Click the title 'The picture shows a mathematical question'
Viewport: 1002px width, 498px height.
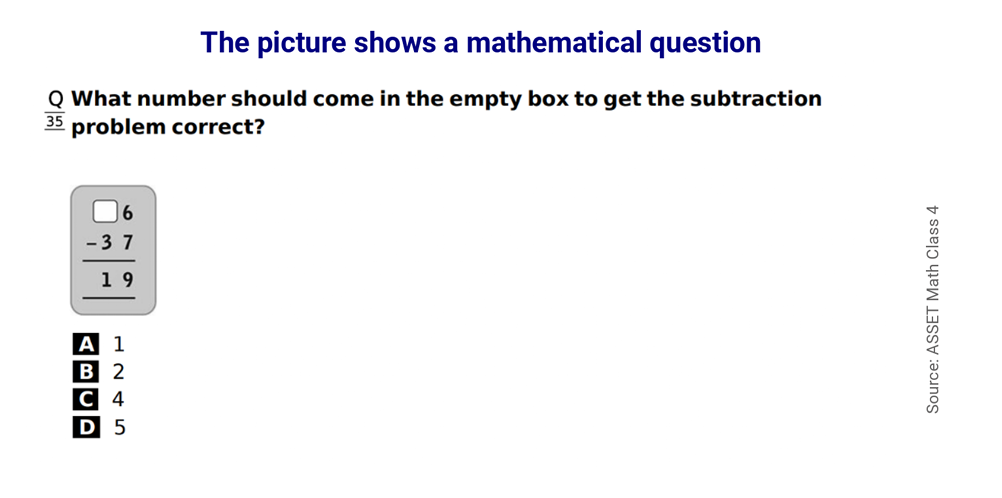coord(481,43)
